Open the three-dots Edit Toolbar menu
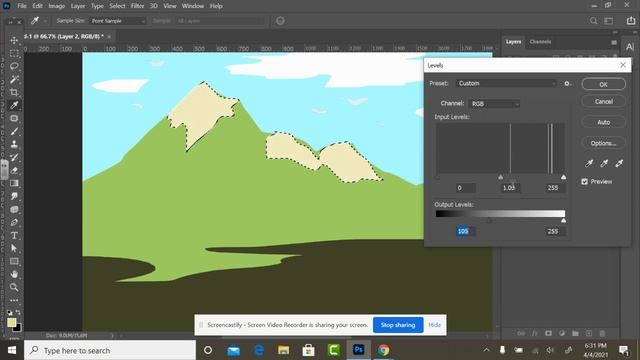The image size is (640, 360). [x=14, y=300]
